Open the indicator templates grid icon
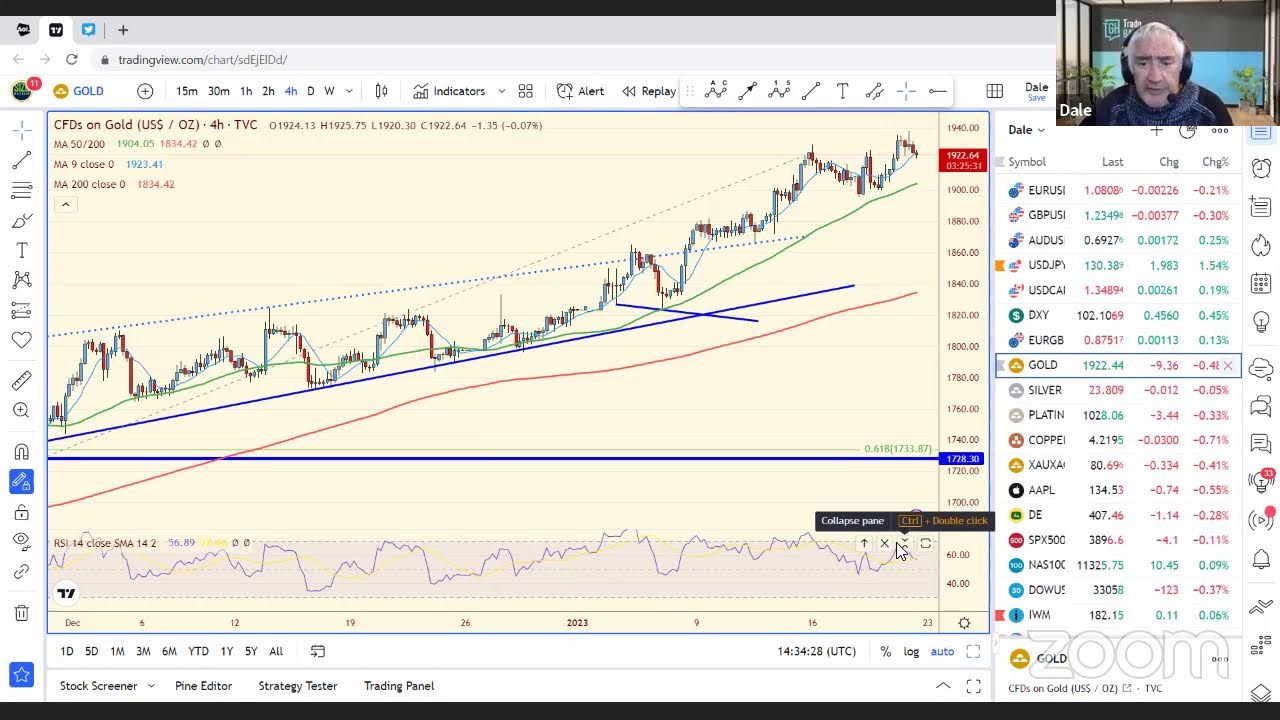The height and width of the screenshot is (720, 1280). (x=525, y=91)
